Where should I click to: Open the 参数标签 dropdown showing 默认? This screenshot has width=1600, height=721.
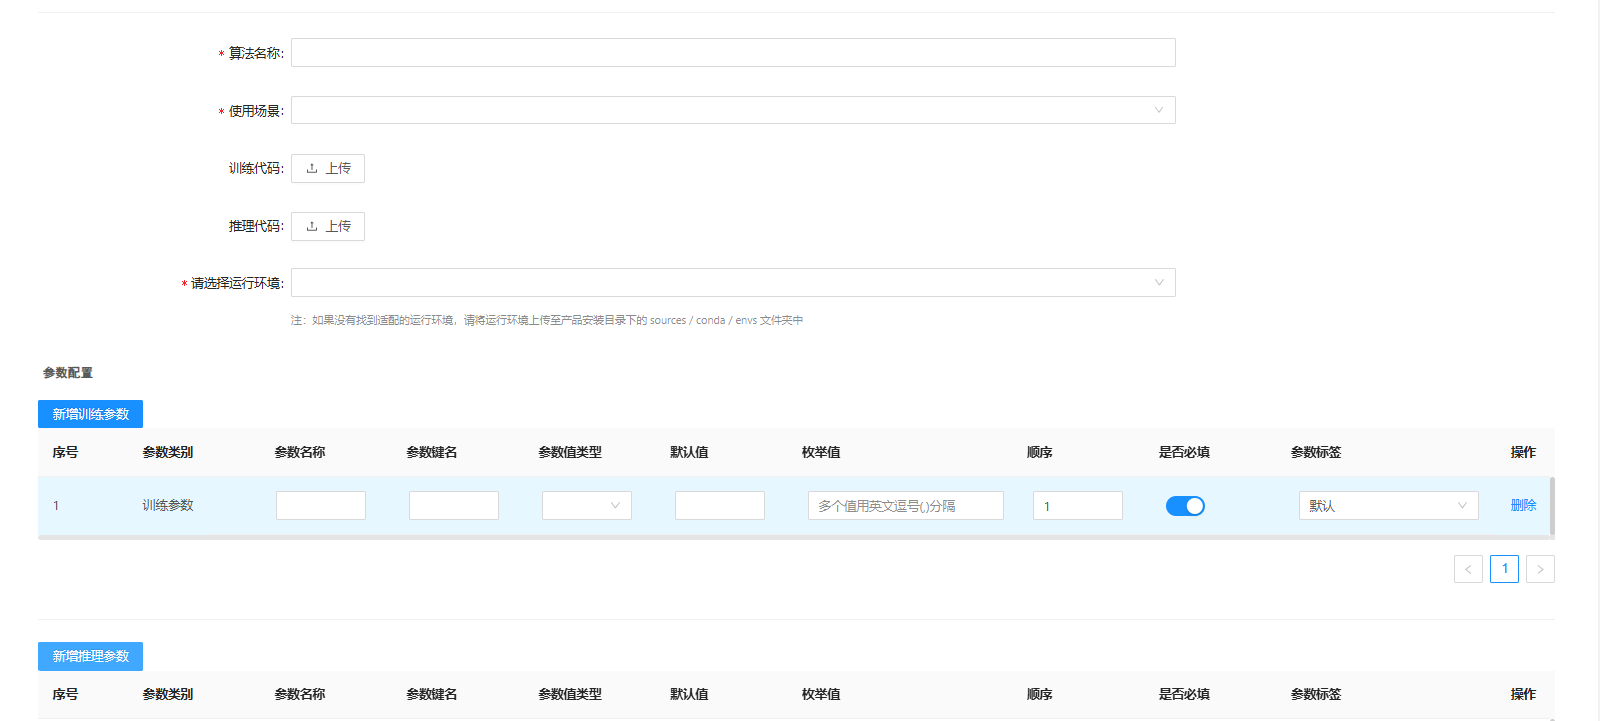pos(1387,506)
